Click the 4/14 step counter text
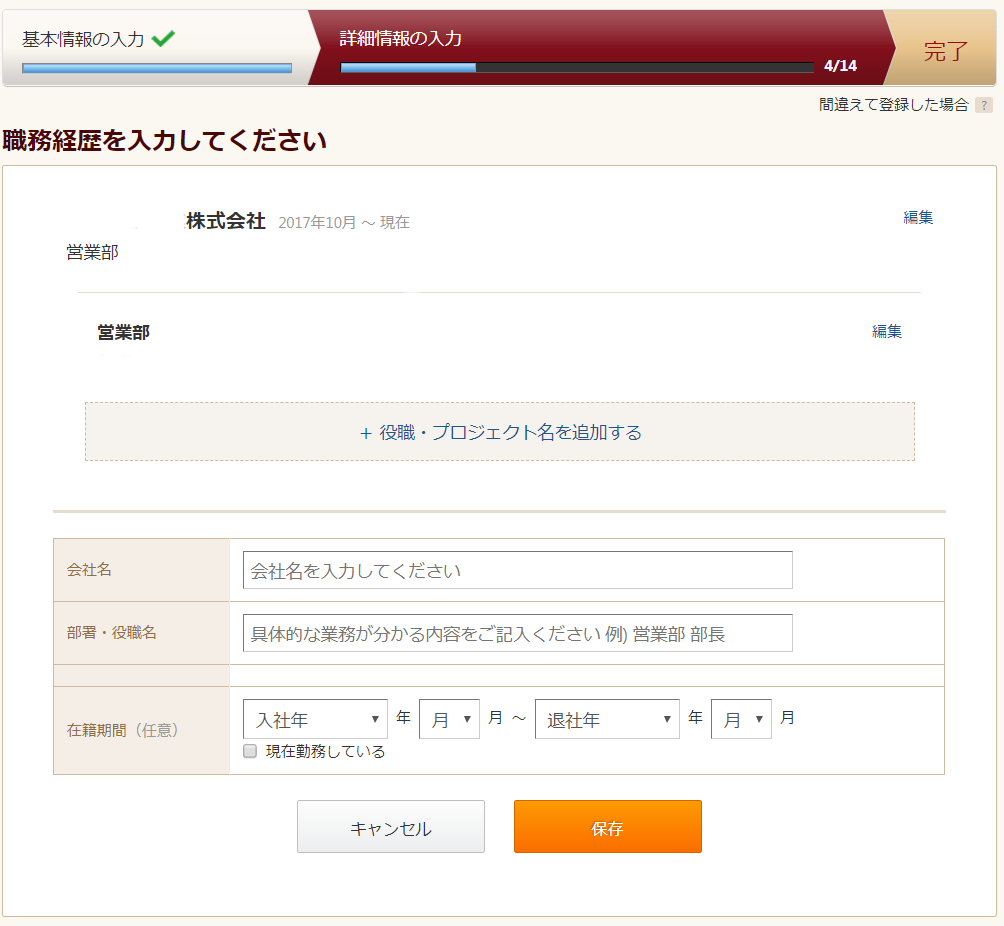Viewport: 1004px width, 926px height. (840, 65)
